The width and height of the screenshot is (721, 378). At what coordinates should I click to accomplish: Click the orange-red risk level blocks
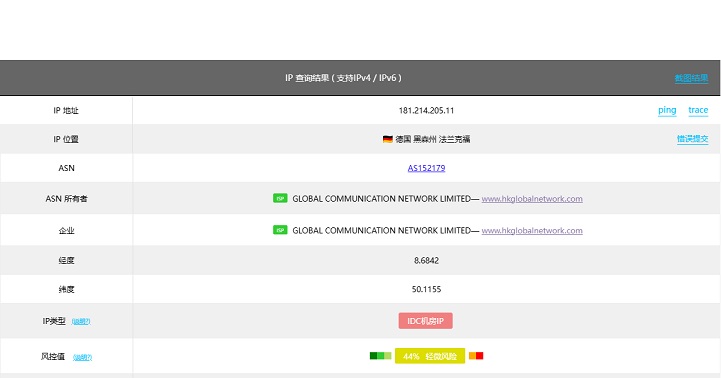(476, 355)
